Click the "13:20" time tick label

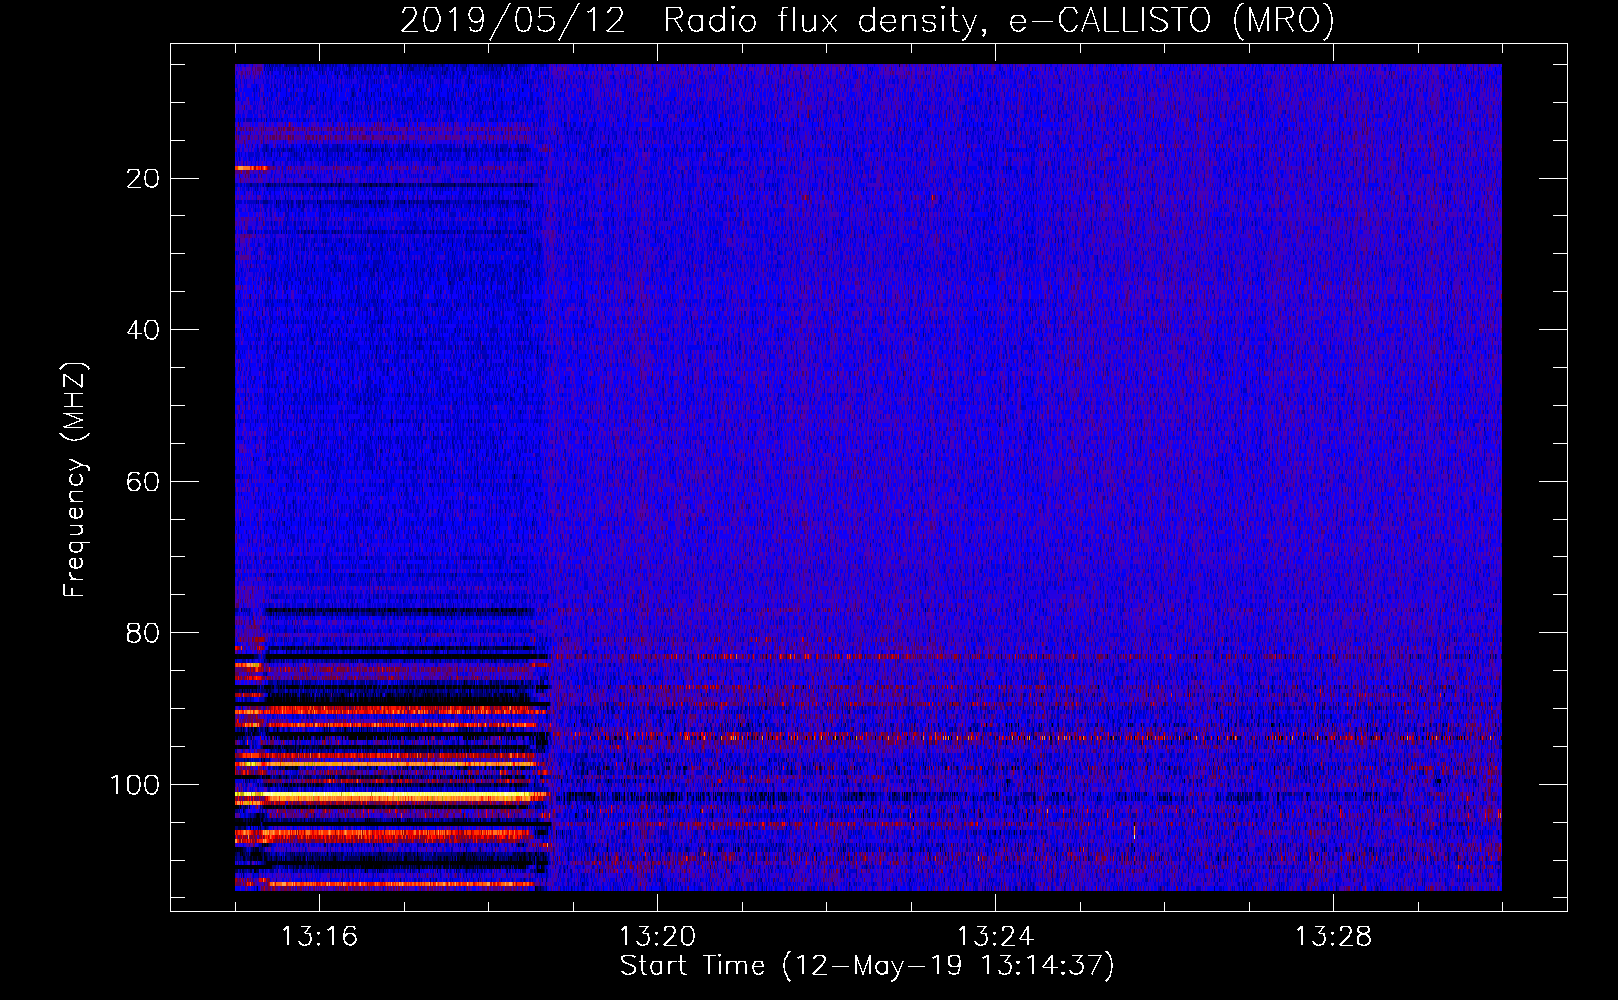(x=657, y=937)
